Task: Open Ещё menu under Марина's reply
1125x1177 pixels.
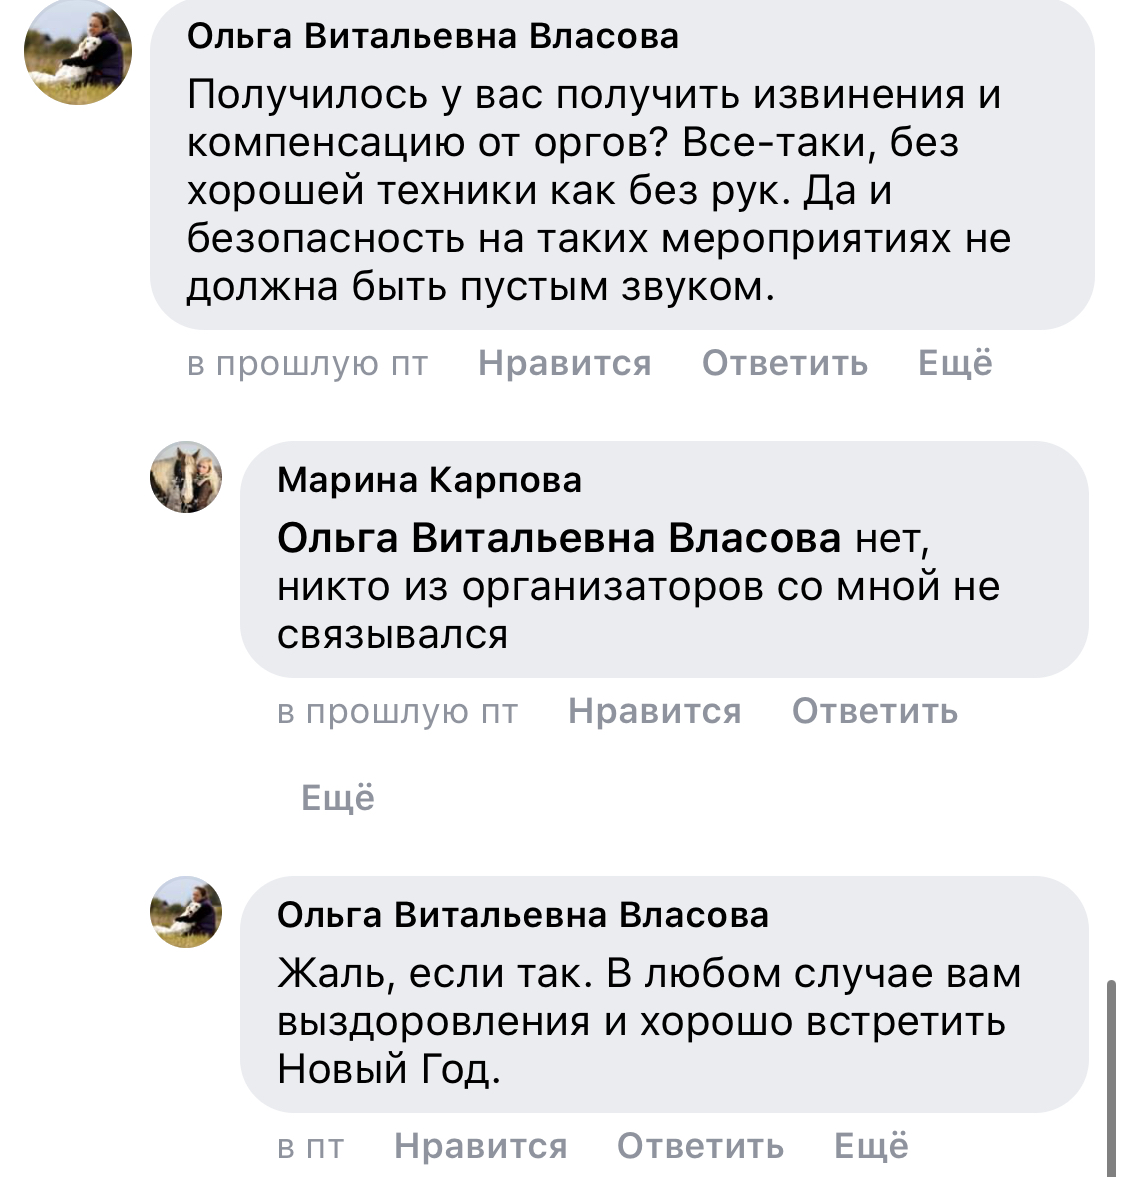Action: (338, 797)
